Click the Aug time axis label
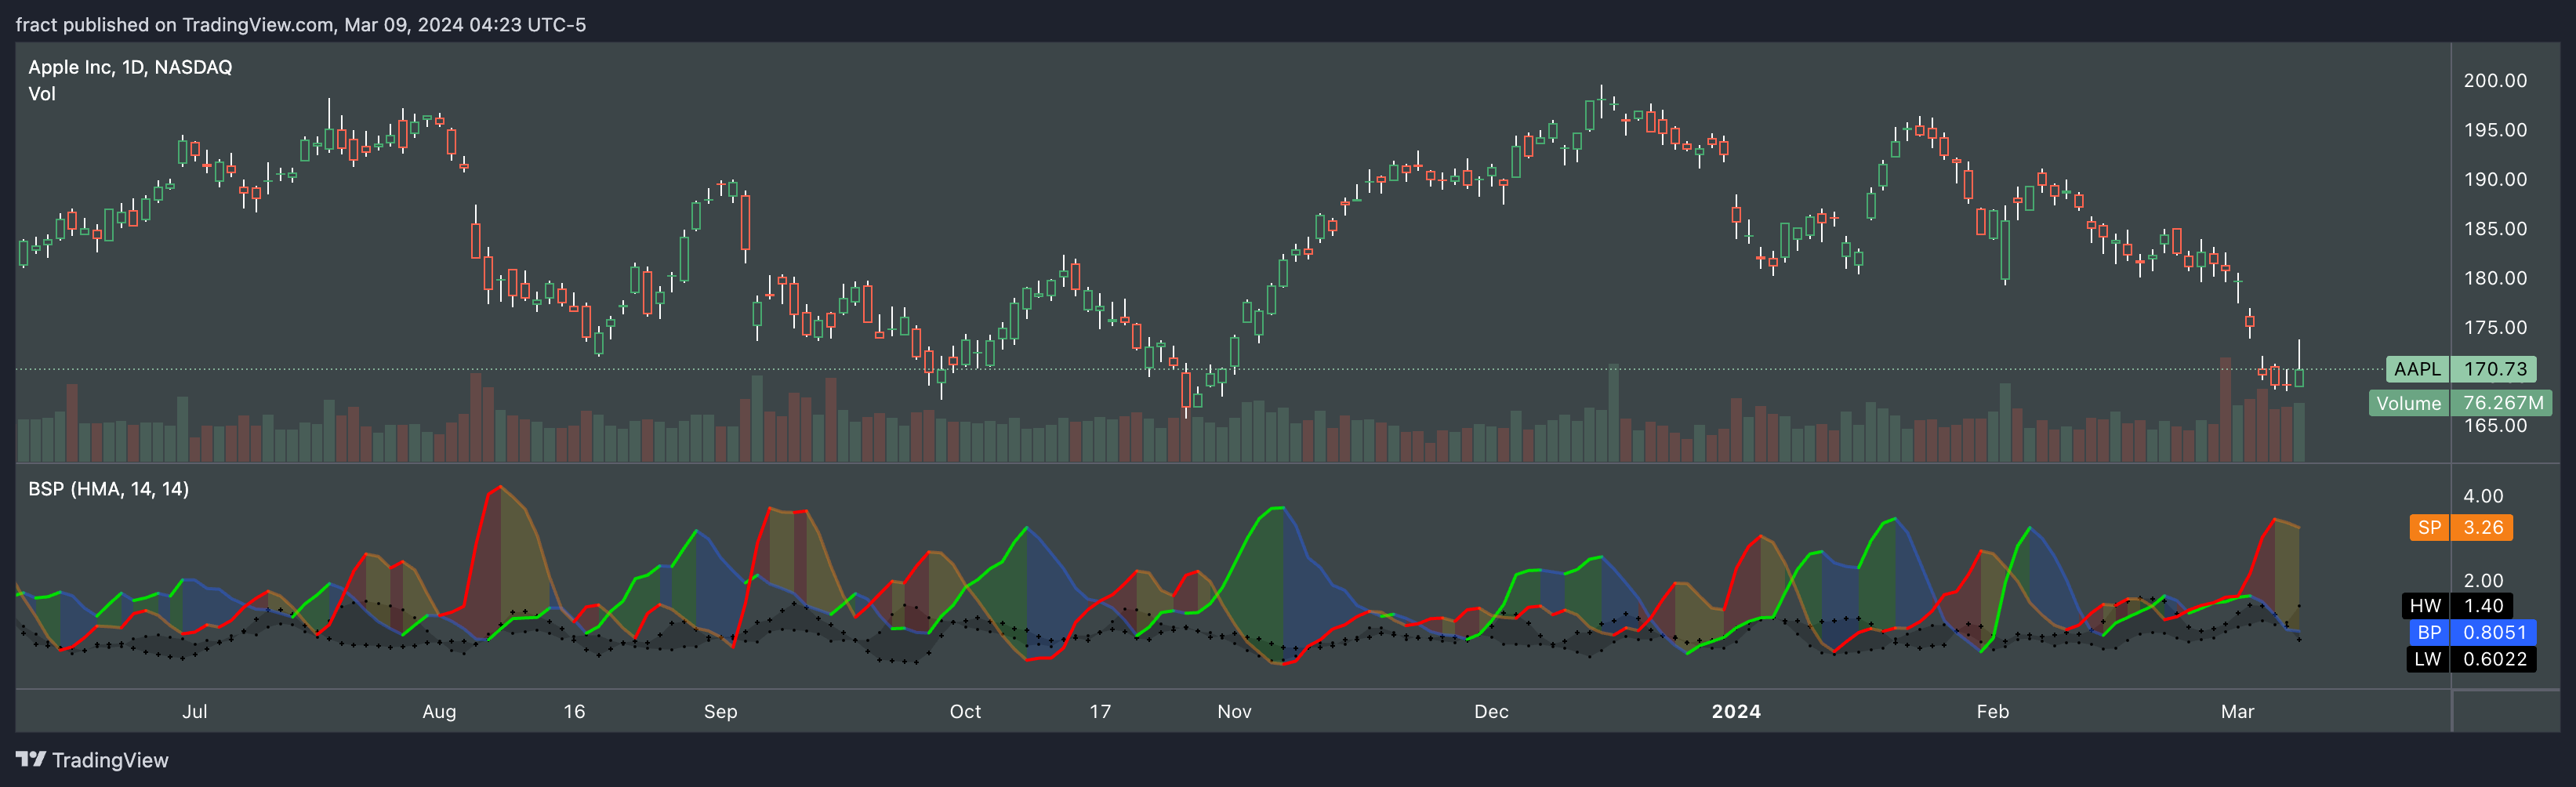Viewport: 2576px width, 787px height. click(439, 711)
